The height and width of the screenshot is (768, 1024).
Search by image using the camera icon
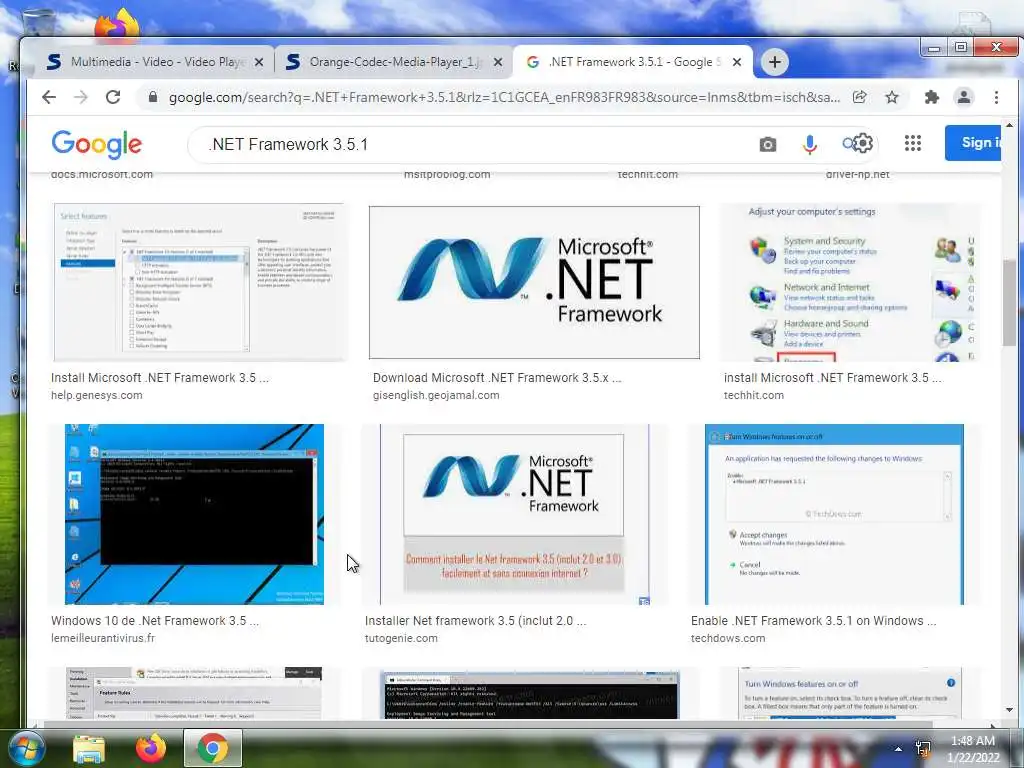point(768,144)
